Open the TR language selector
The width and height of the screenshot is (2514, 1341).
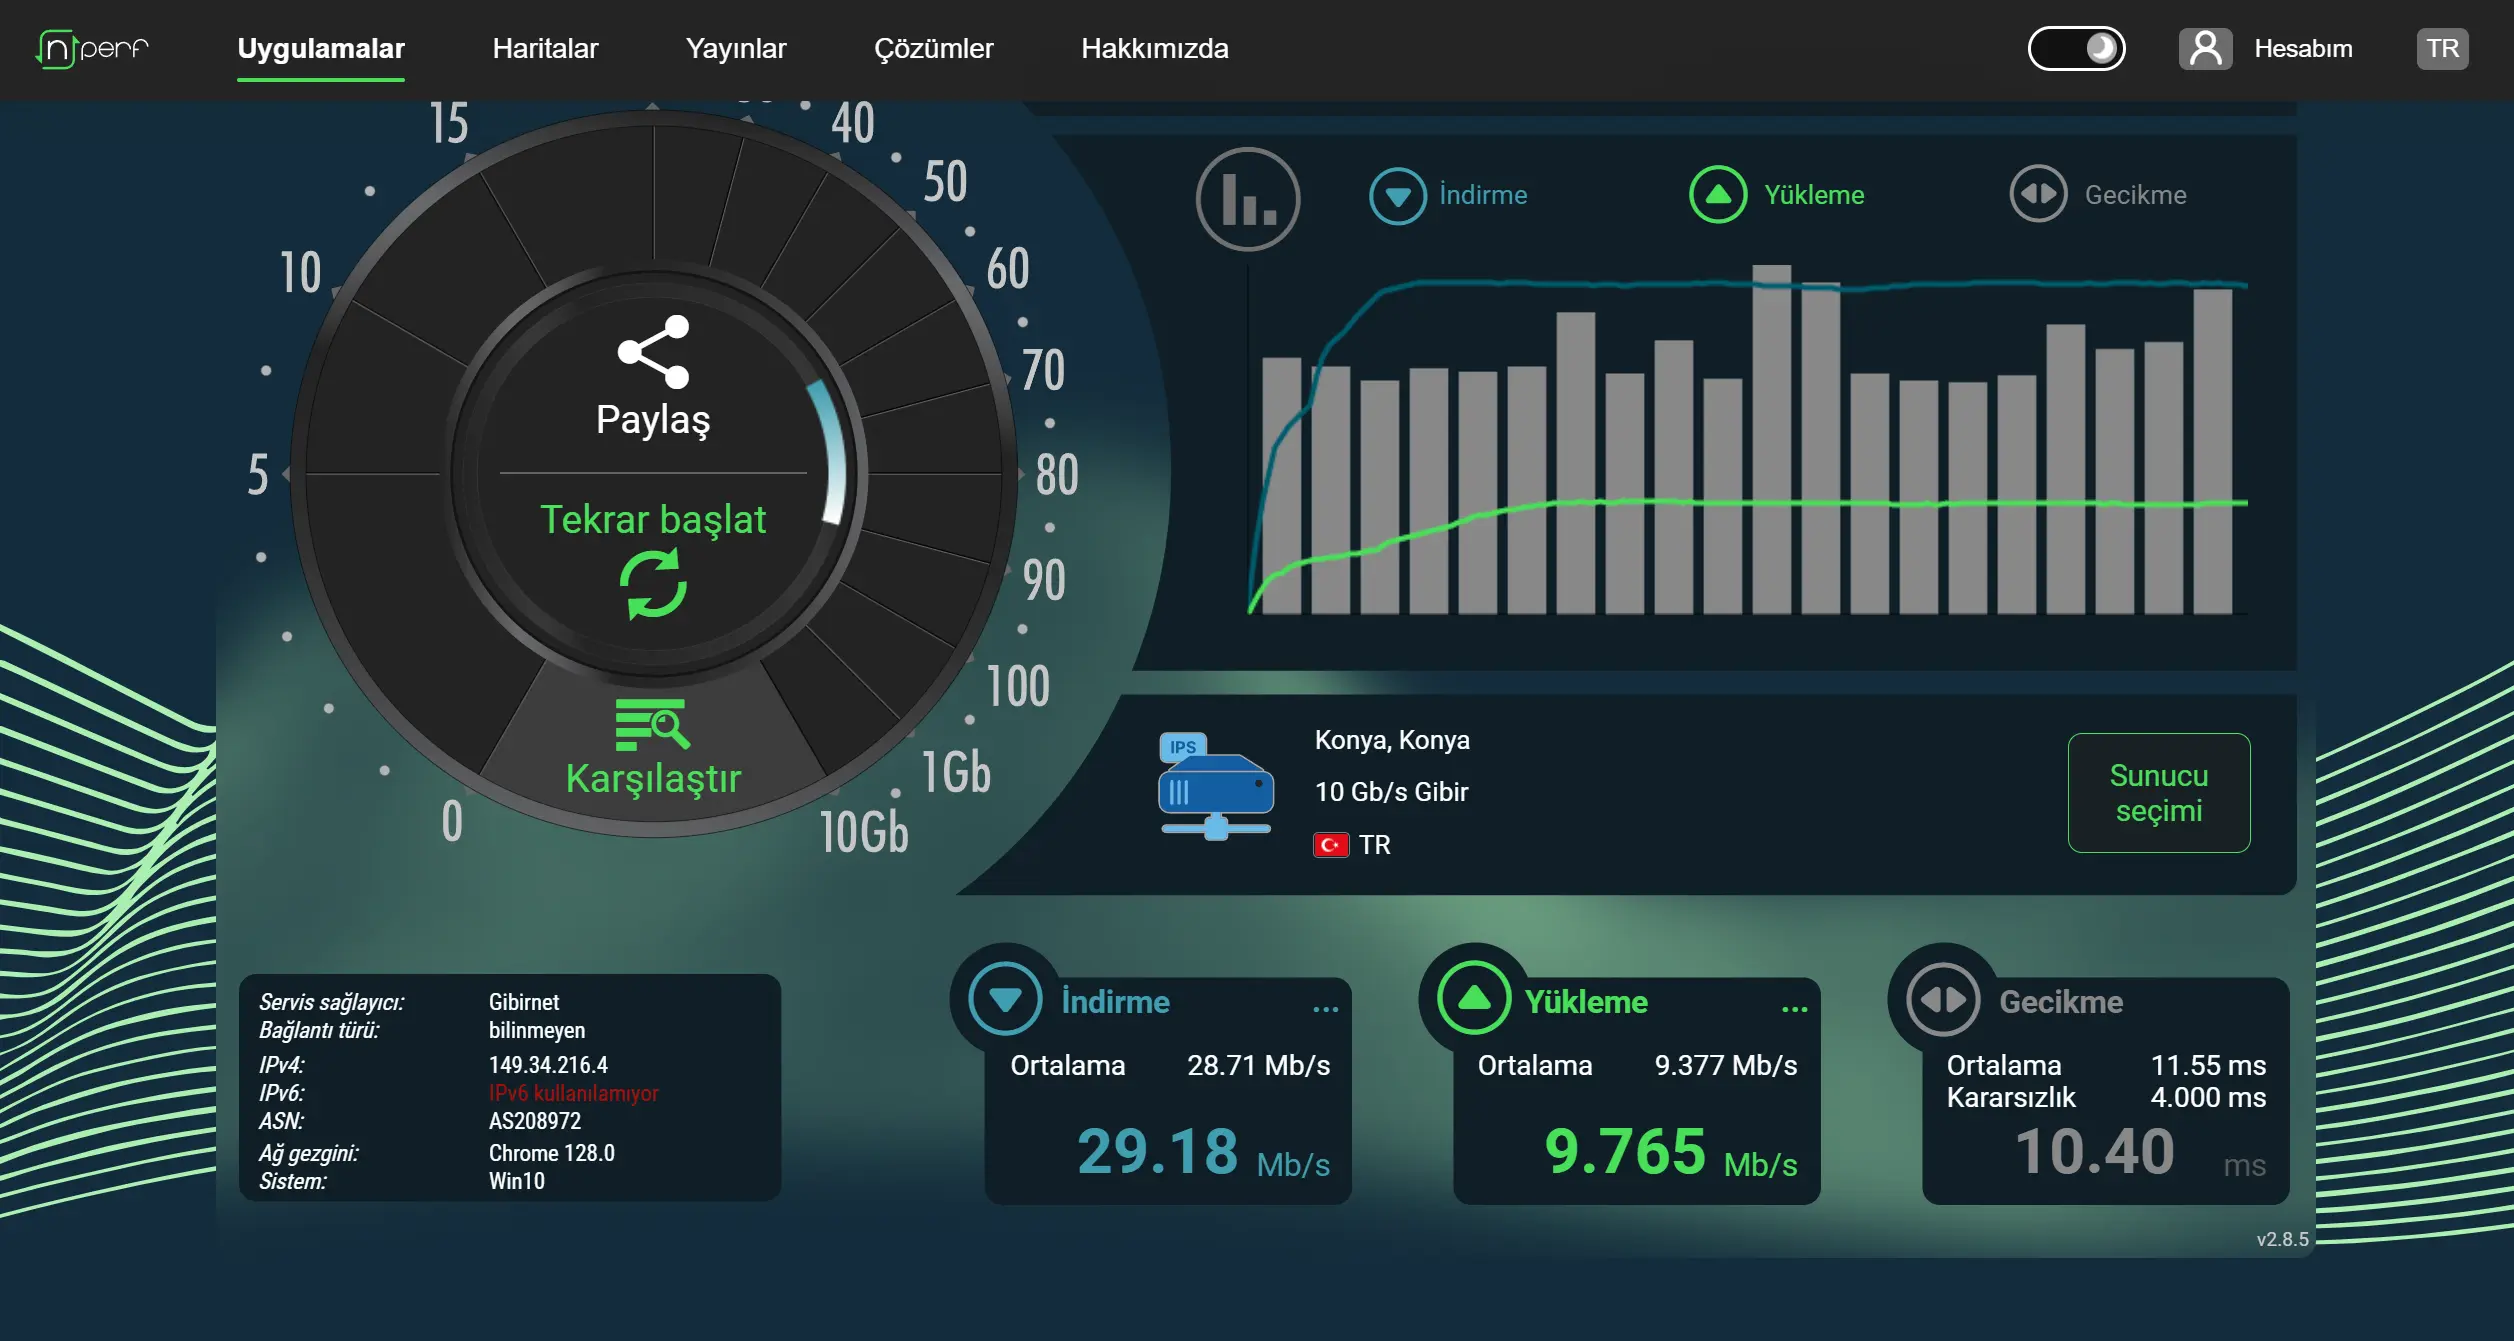2442,48
